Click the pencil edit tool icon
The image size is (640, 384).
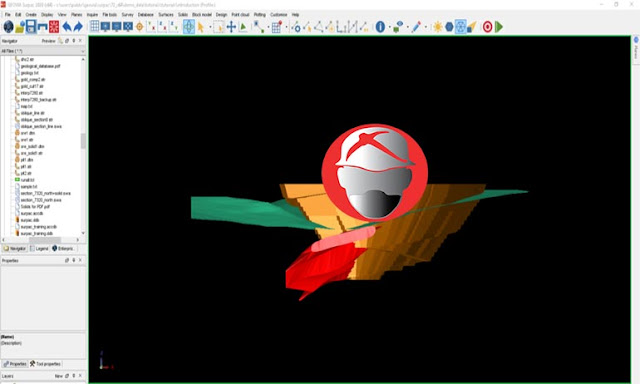[416, 27]
